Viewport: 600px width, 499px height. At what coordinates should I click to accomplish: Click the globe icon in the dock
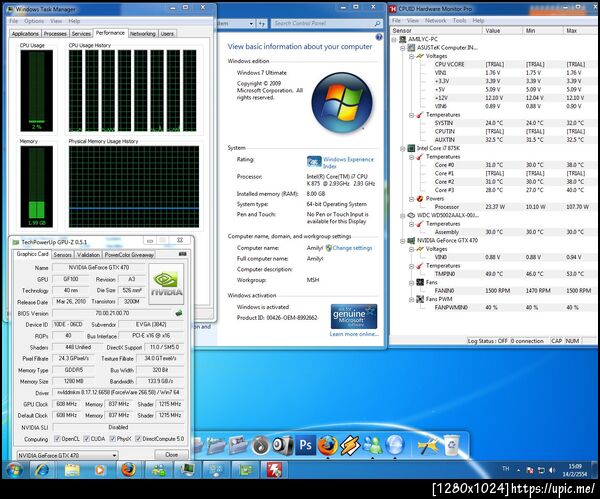(395, 445)
